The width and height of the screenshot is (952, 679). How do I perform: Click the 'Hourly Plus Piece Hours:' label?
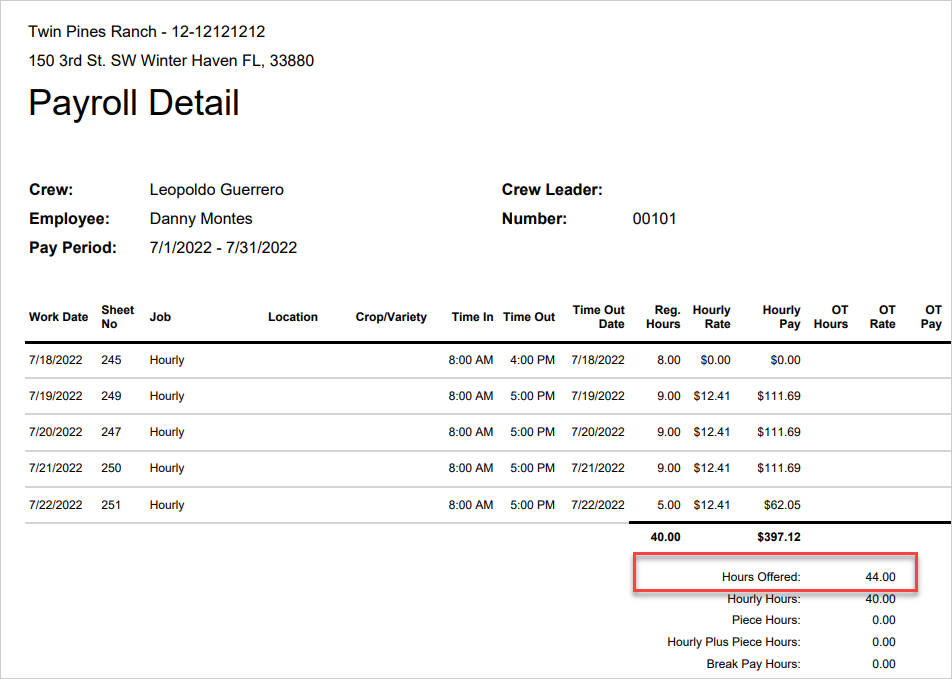734,642
